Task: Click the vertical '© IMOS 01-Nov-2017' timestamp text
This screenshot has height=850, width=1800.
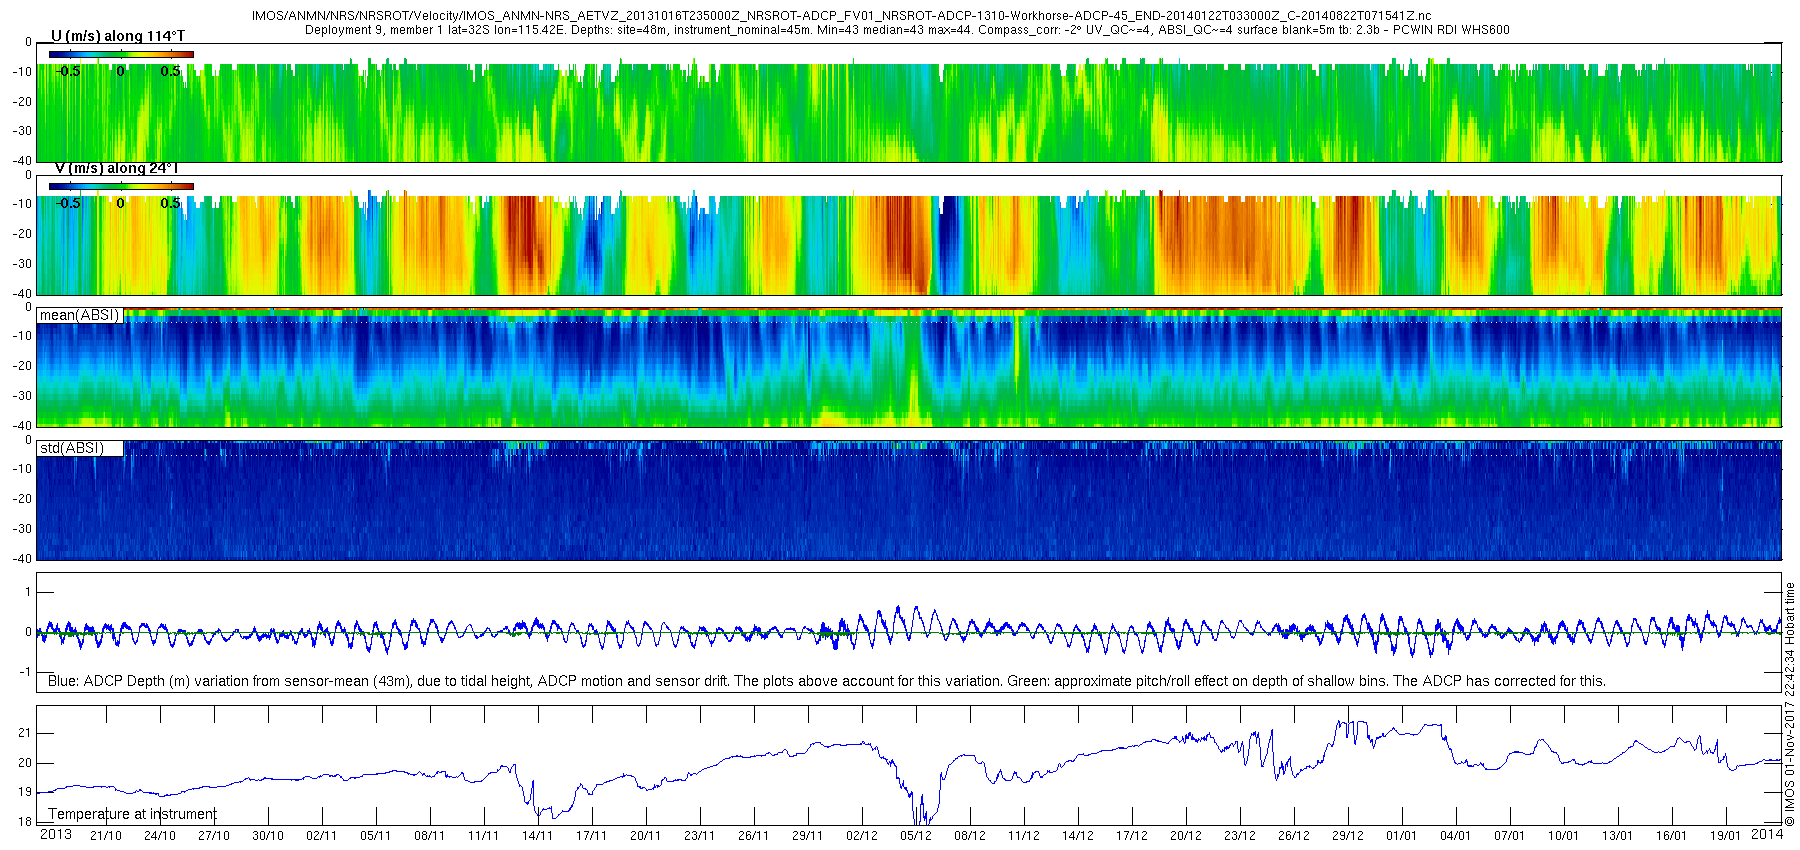Action: coord(1790,705)
